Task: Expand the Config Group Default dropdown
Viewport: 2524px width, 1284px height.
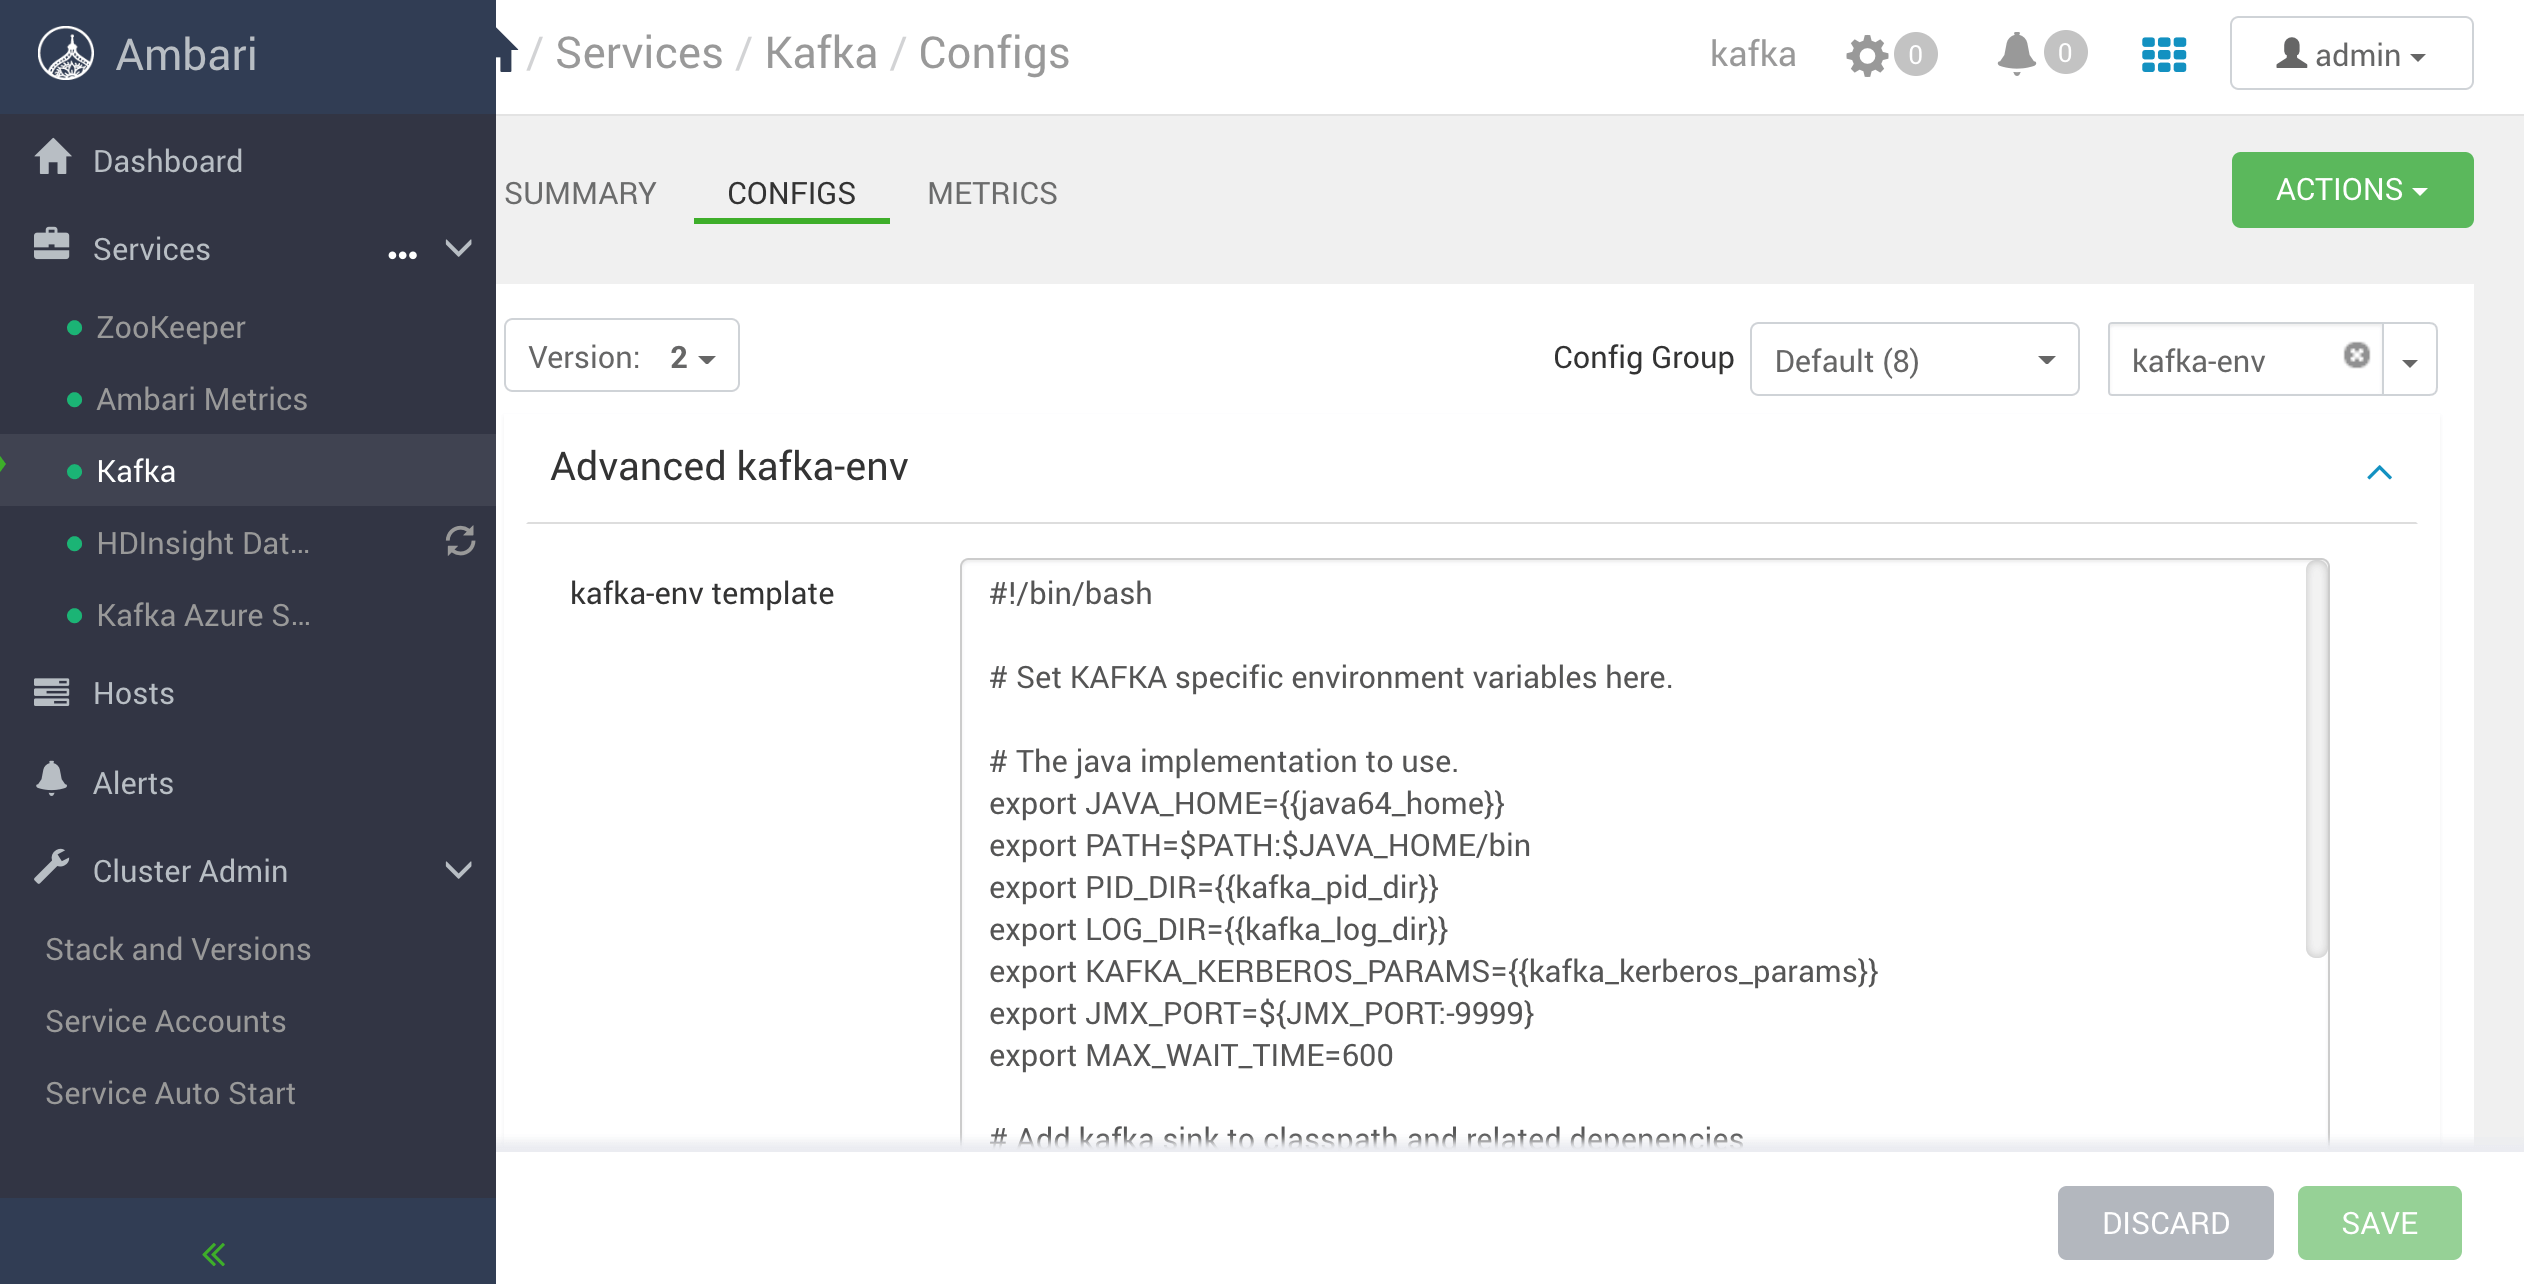Action: point(1912,360)
